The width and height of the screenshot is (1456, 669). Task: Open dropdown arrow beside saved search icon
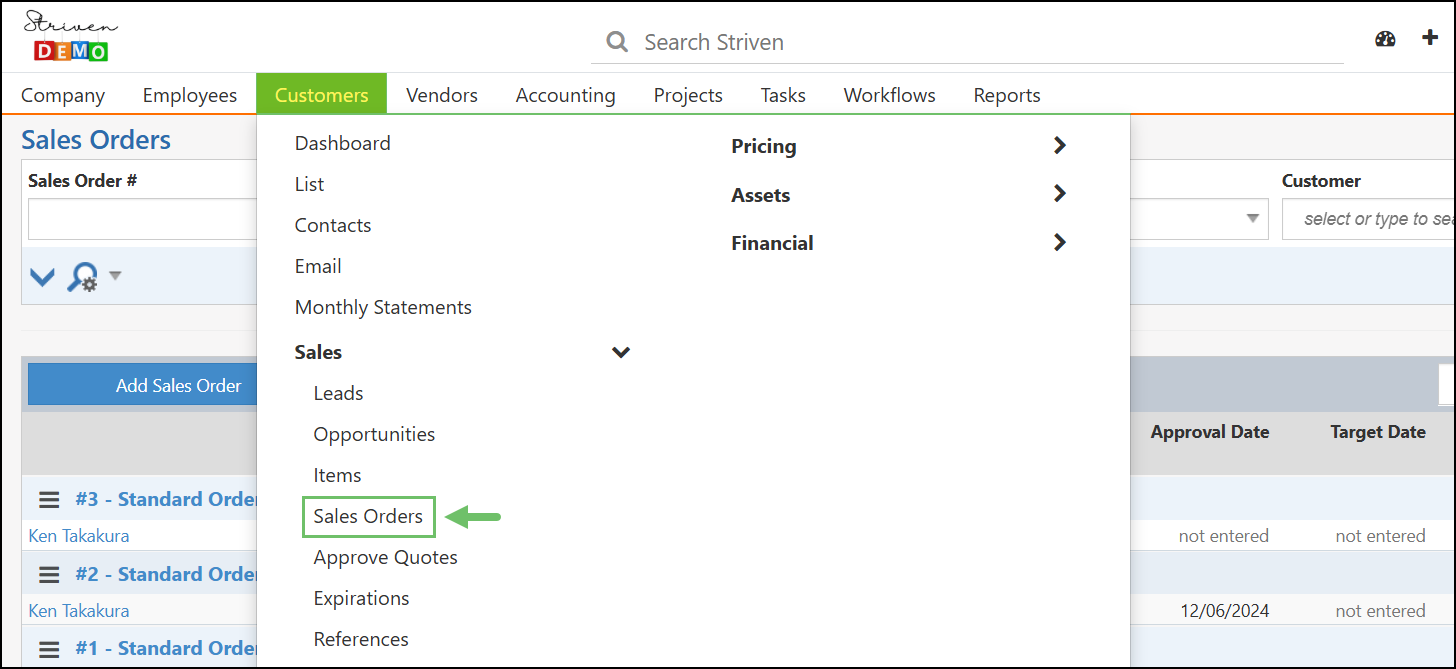tap(115, 275)
